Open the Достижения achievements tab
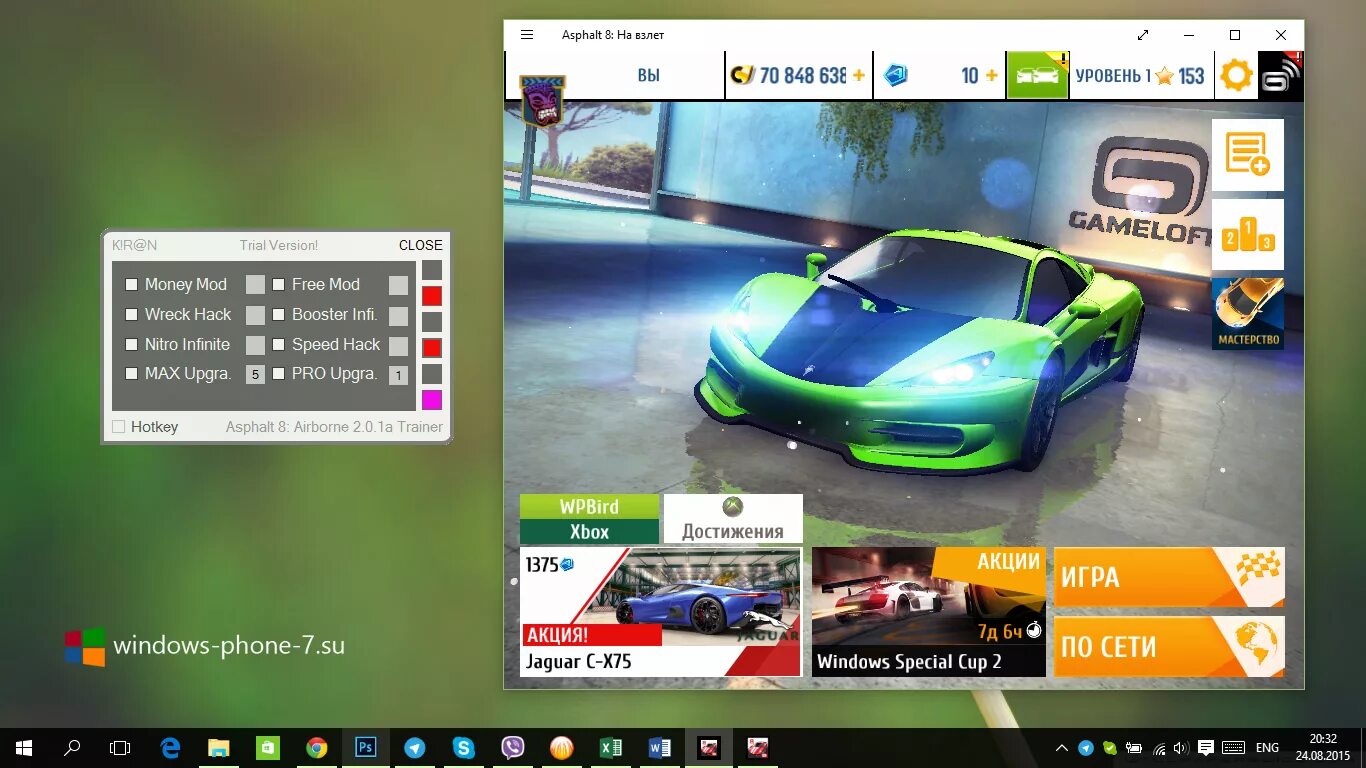This screenshot has width=1366, height=768. (733, 518)
